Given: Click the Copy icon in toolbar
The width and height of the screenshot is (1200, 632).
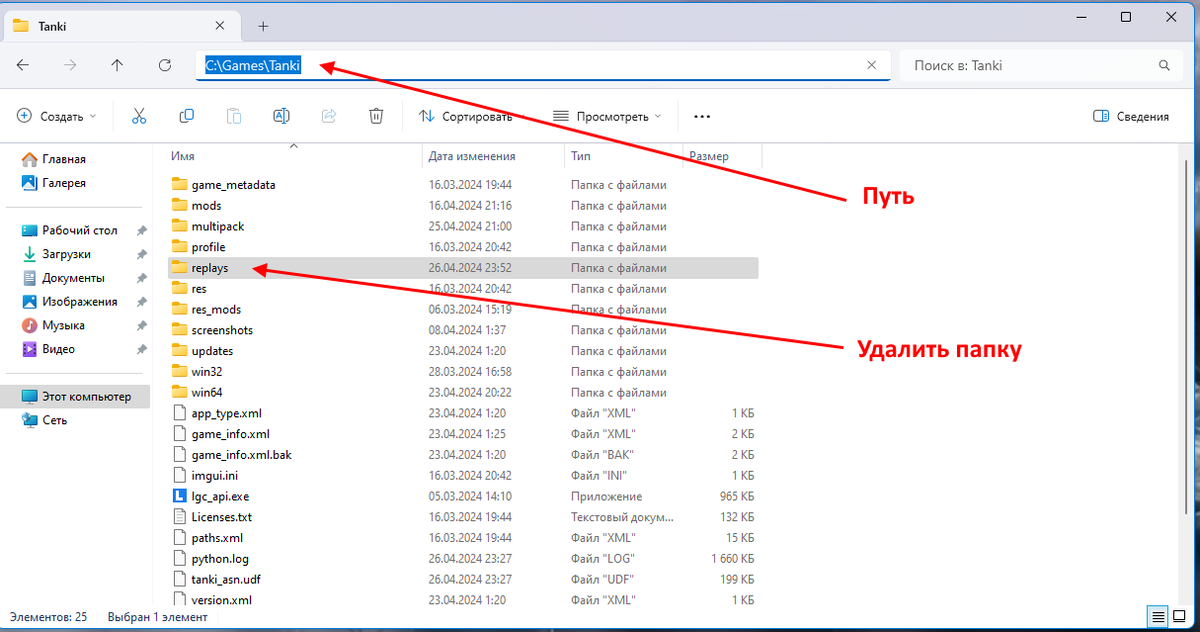Looking at the screenshot, I should [x=186, y=116].
